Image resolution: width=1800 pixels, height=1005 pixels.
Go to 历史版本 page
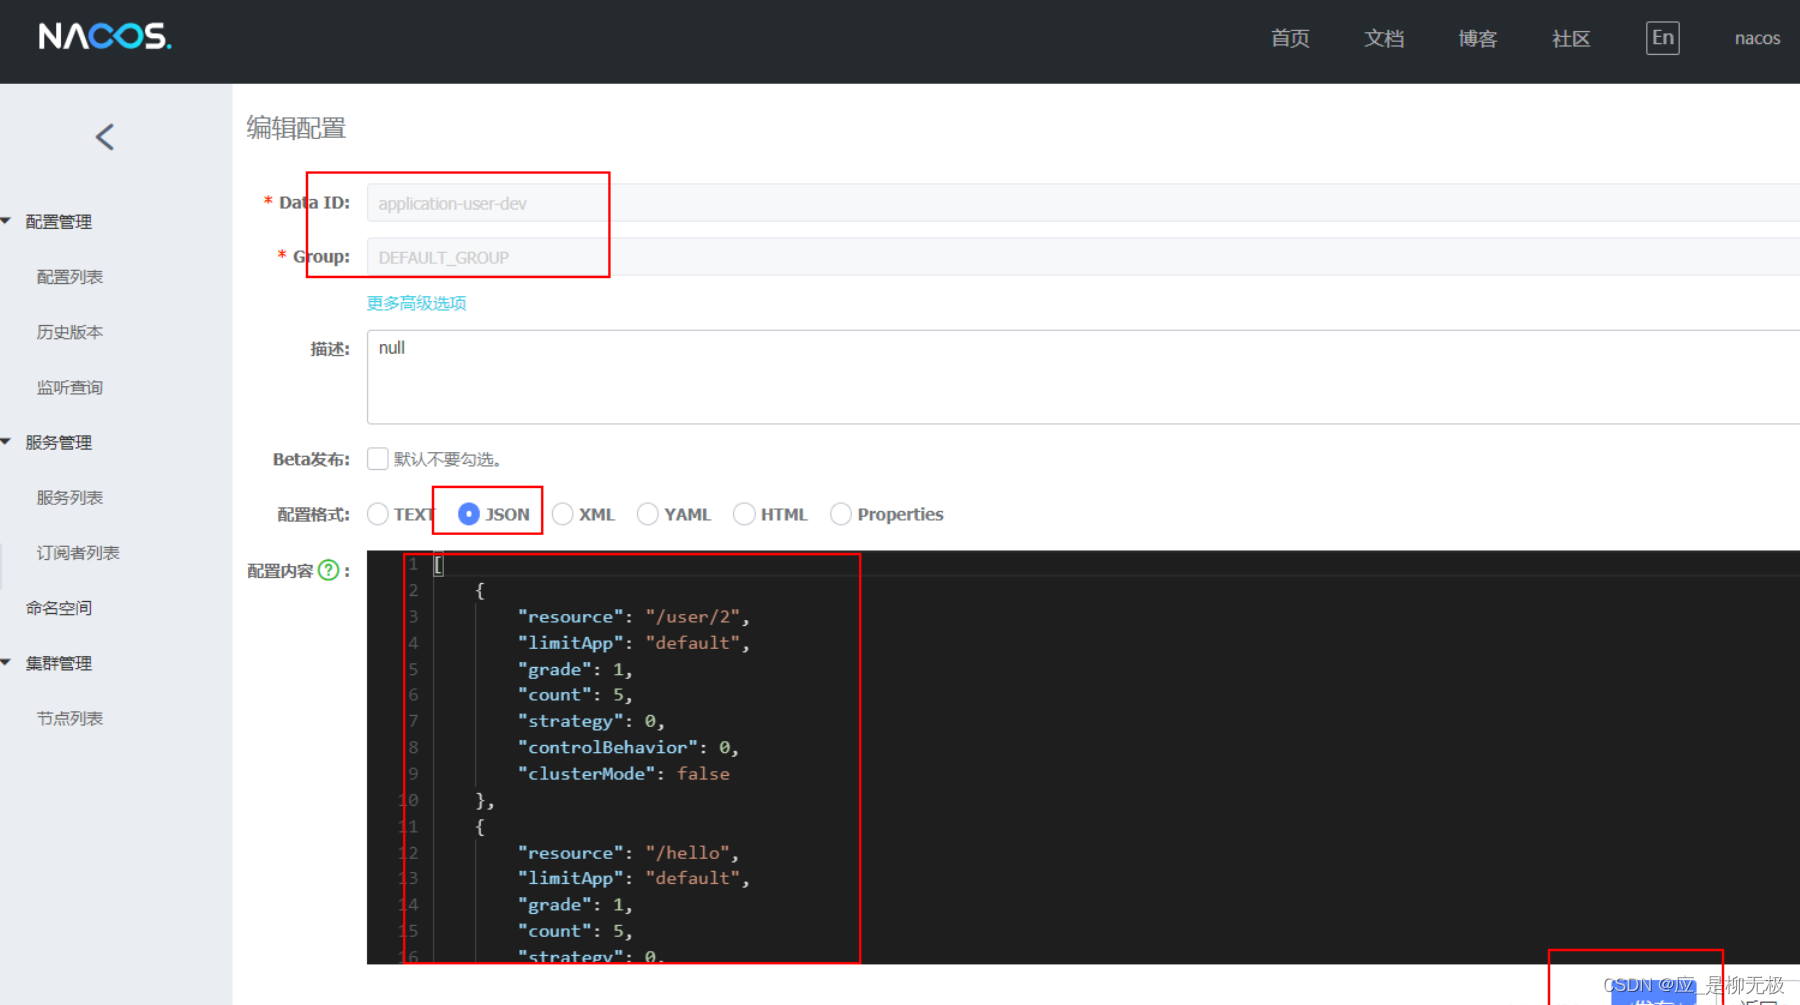click(x=70, y=332)
